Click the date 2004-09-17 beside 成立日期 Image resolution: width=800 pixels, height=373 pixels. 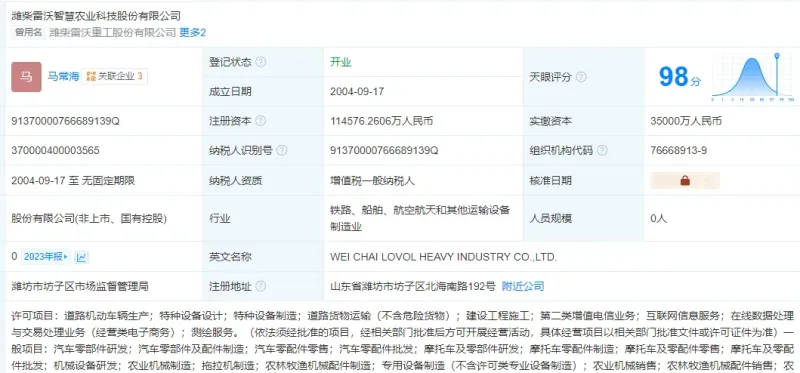pos(357,92)
